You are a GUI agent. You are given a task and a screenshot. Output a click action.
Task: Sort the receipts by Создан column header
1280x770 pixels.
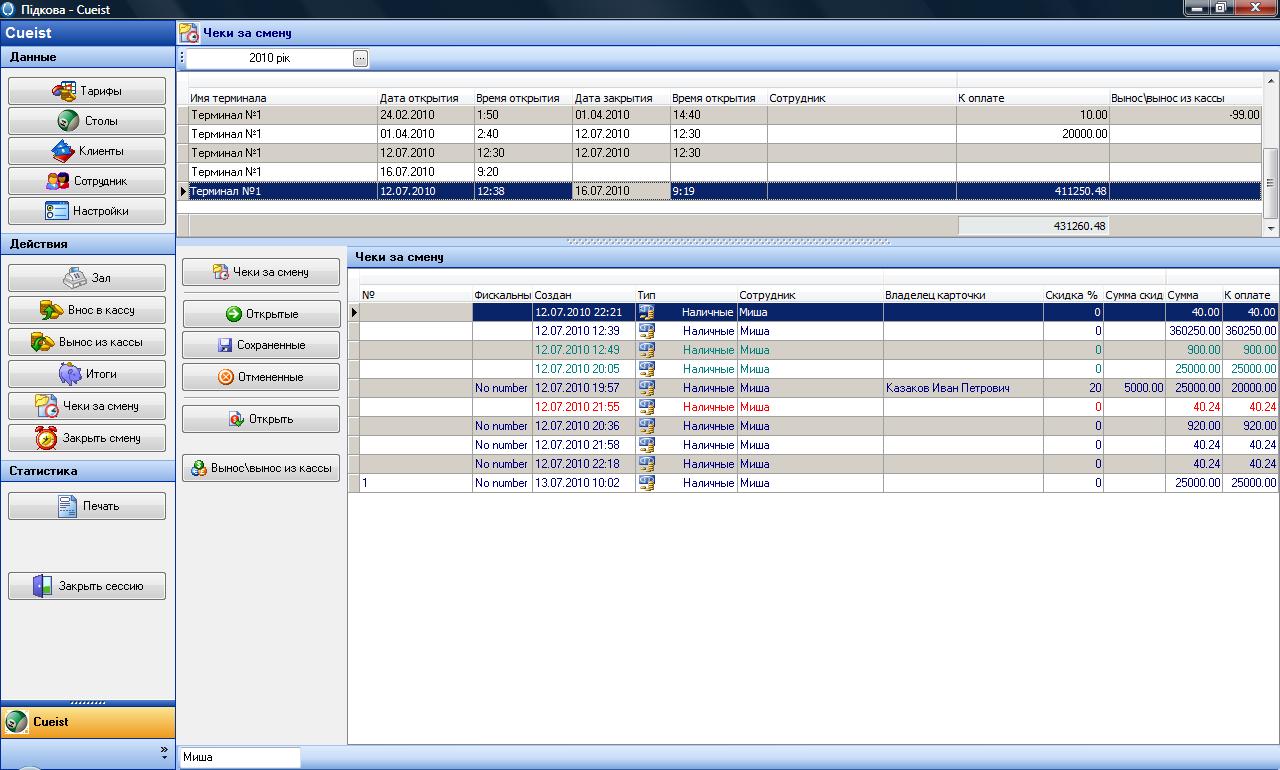tap(583, 295)
